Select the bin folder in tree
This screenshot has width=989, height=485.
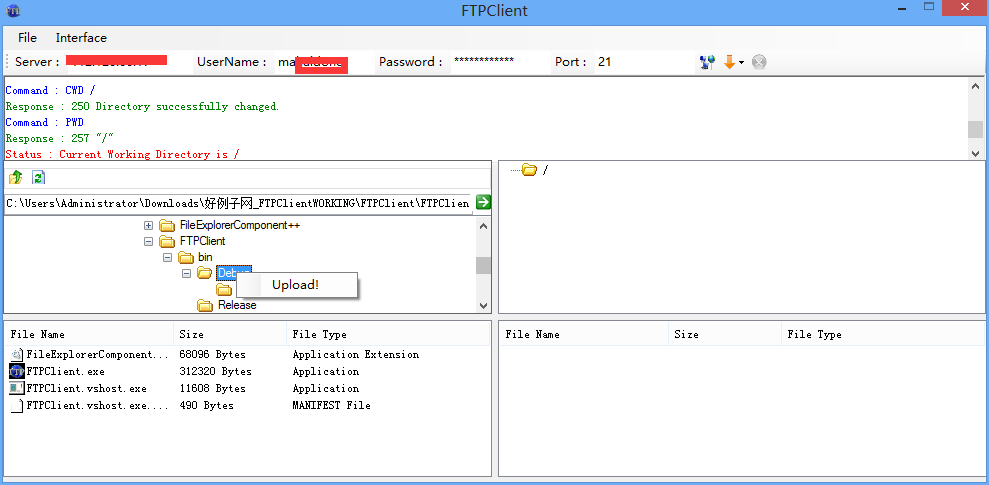tap(205, 257)
